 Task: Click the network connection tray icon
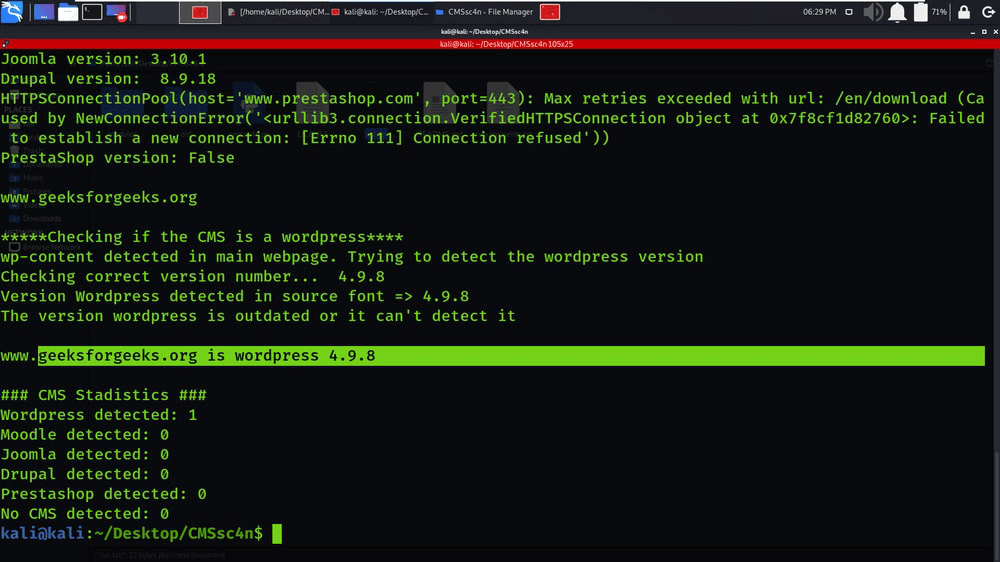(849, 12)
